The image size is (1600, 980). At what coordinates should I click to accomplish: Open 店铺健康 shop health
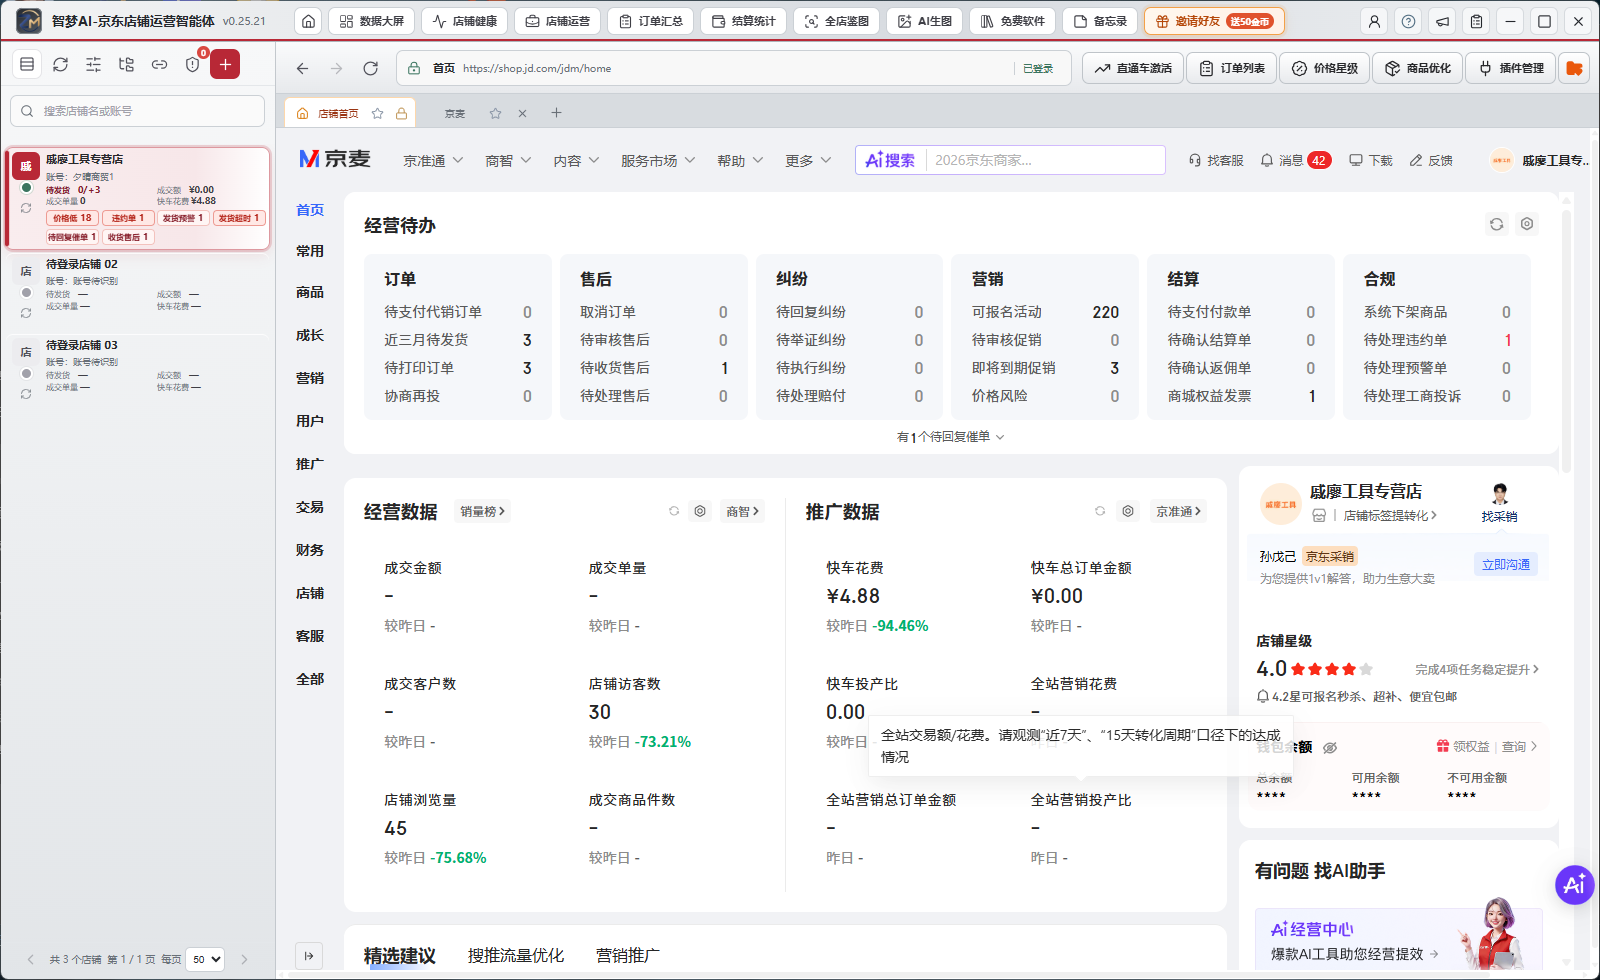[465, 21]
